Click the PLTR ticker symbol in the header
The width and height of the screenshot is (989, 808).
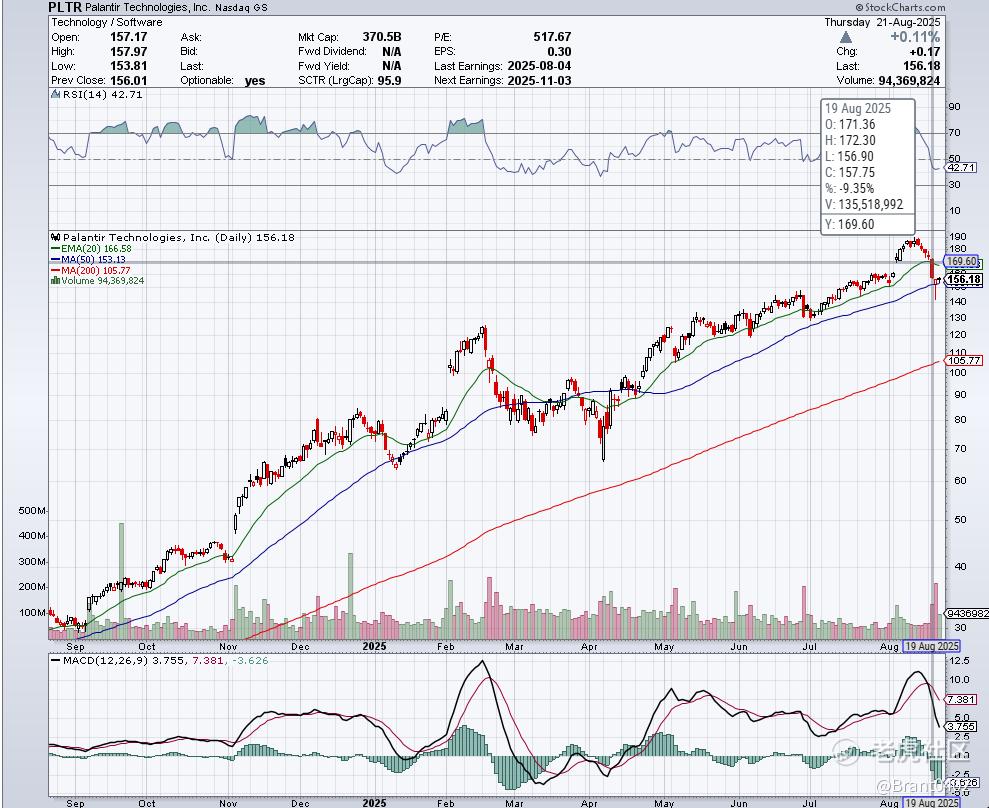65,8
